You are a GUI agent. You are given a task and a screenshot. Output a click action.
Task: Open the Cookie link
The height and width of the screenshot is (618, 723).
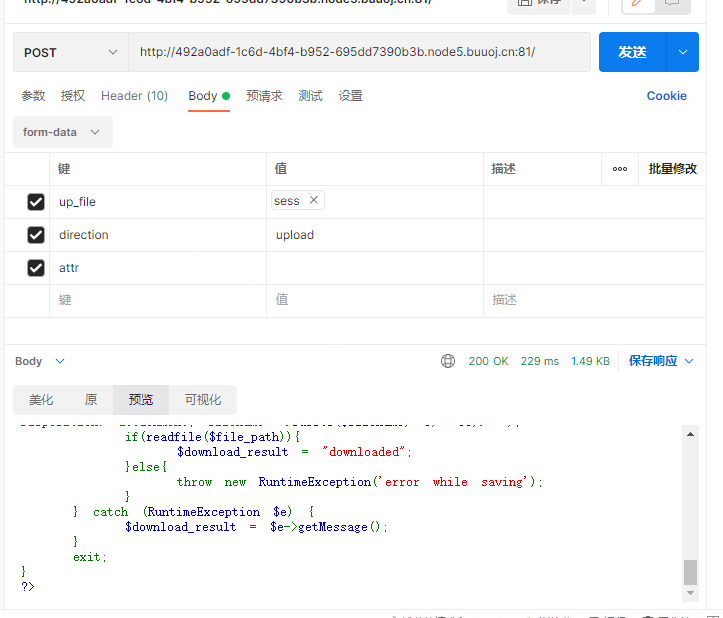click(666, 96)
